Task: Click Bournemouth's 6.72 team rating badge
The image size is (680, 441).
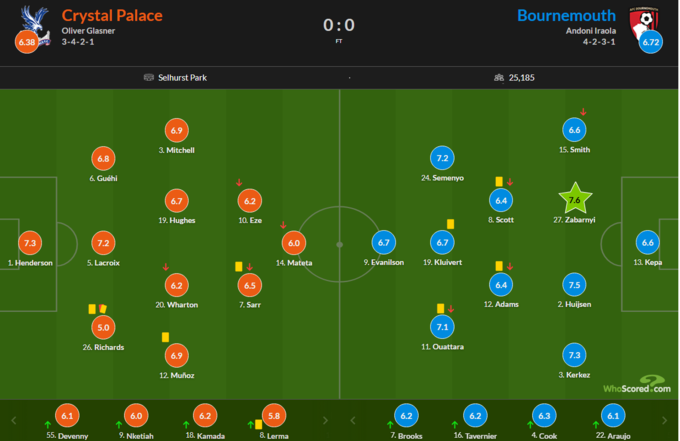Action: 651,43
